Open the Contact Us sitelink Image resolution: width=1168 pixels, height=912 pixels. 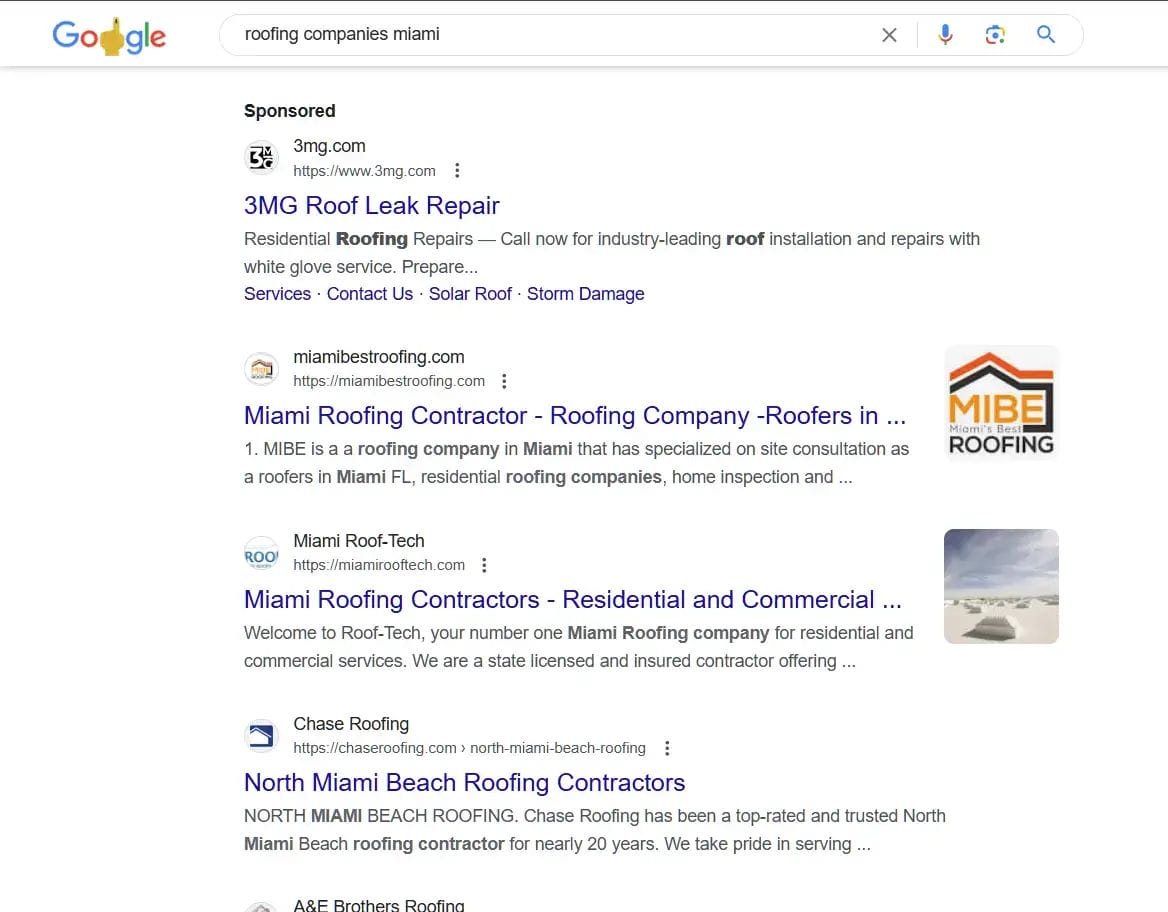[369, 294]
